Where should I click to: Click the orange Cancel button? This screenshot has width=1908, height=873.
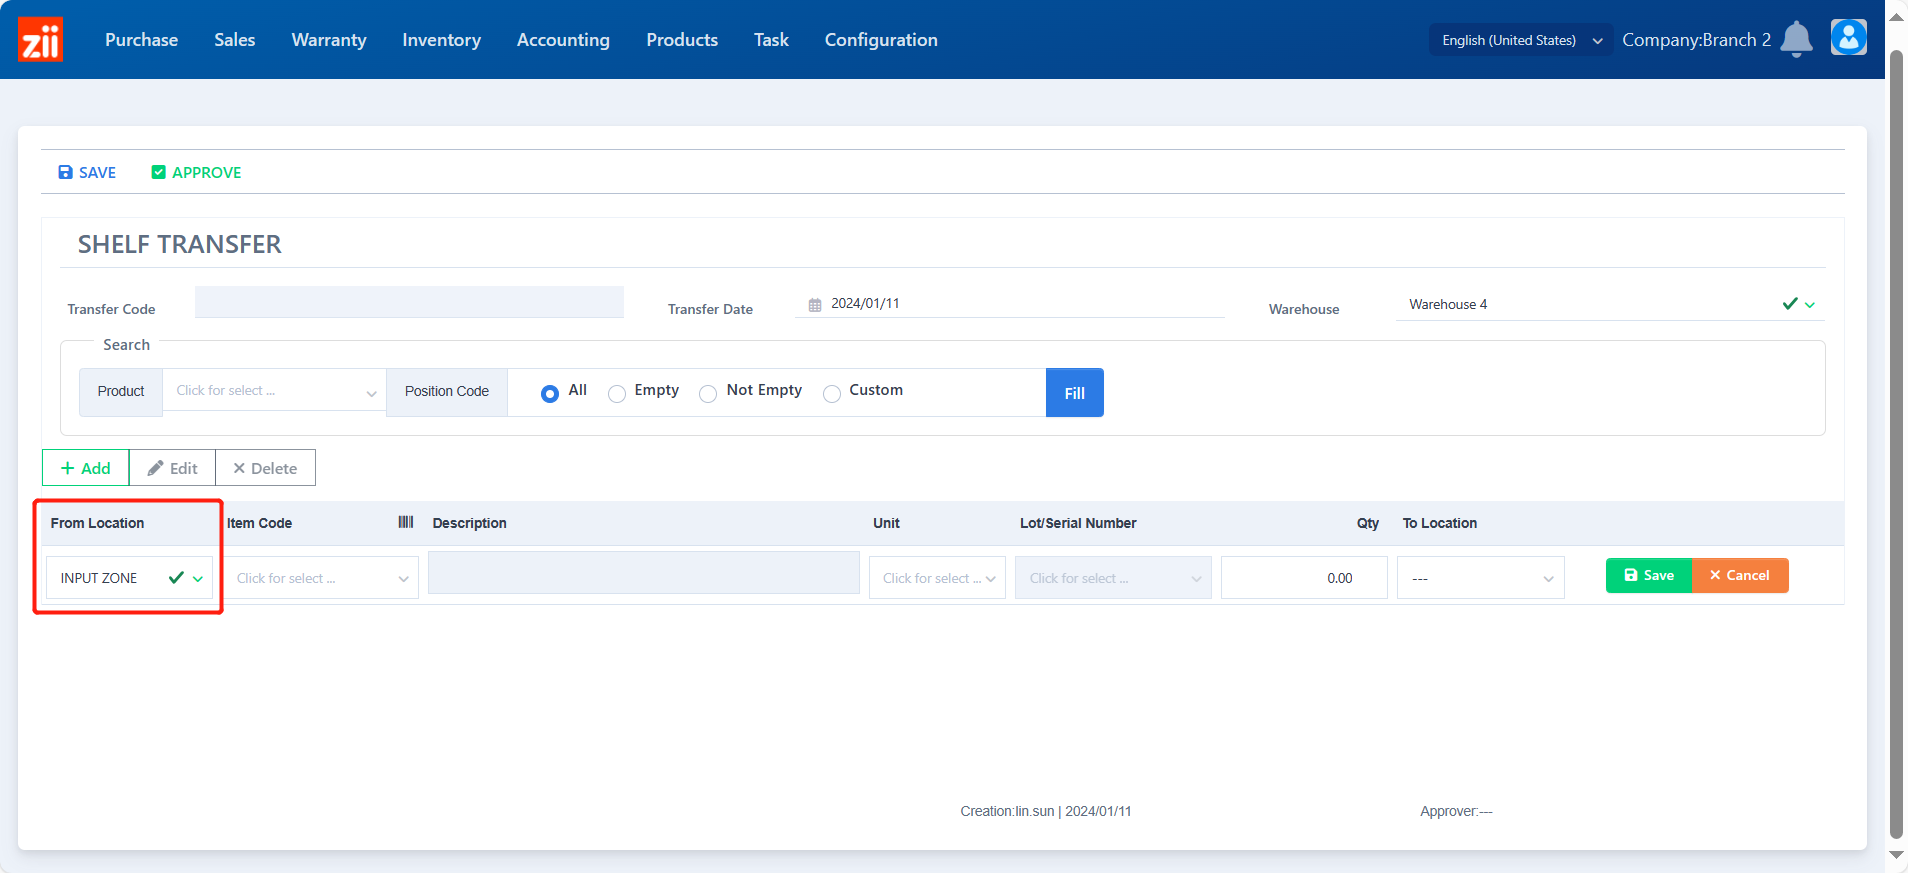coord(1739,575)
